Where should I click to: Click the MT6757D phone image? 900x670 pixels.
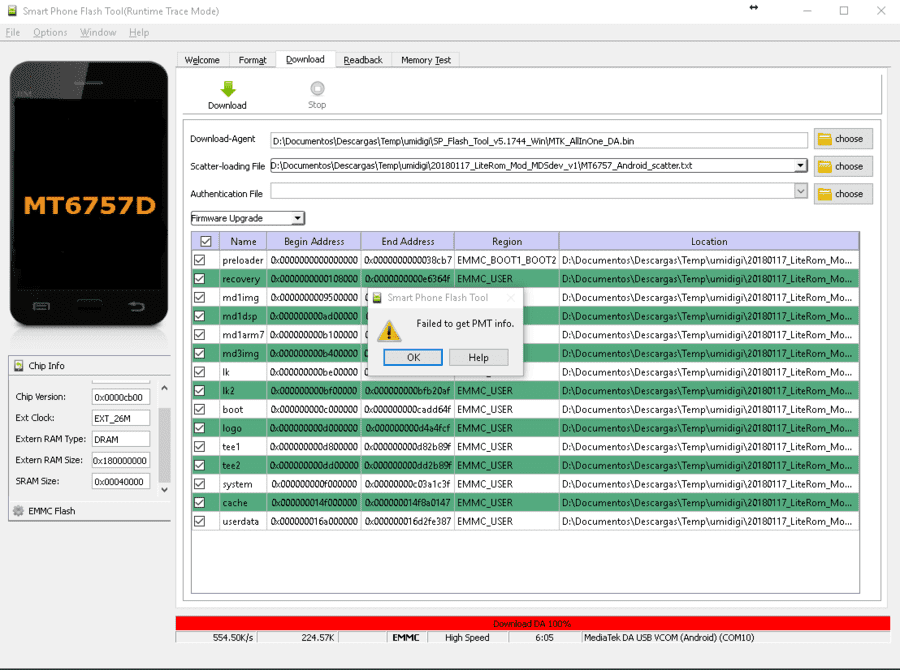pos(89,194)
